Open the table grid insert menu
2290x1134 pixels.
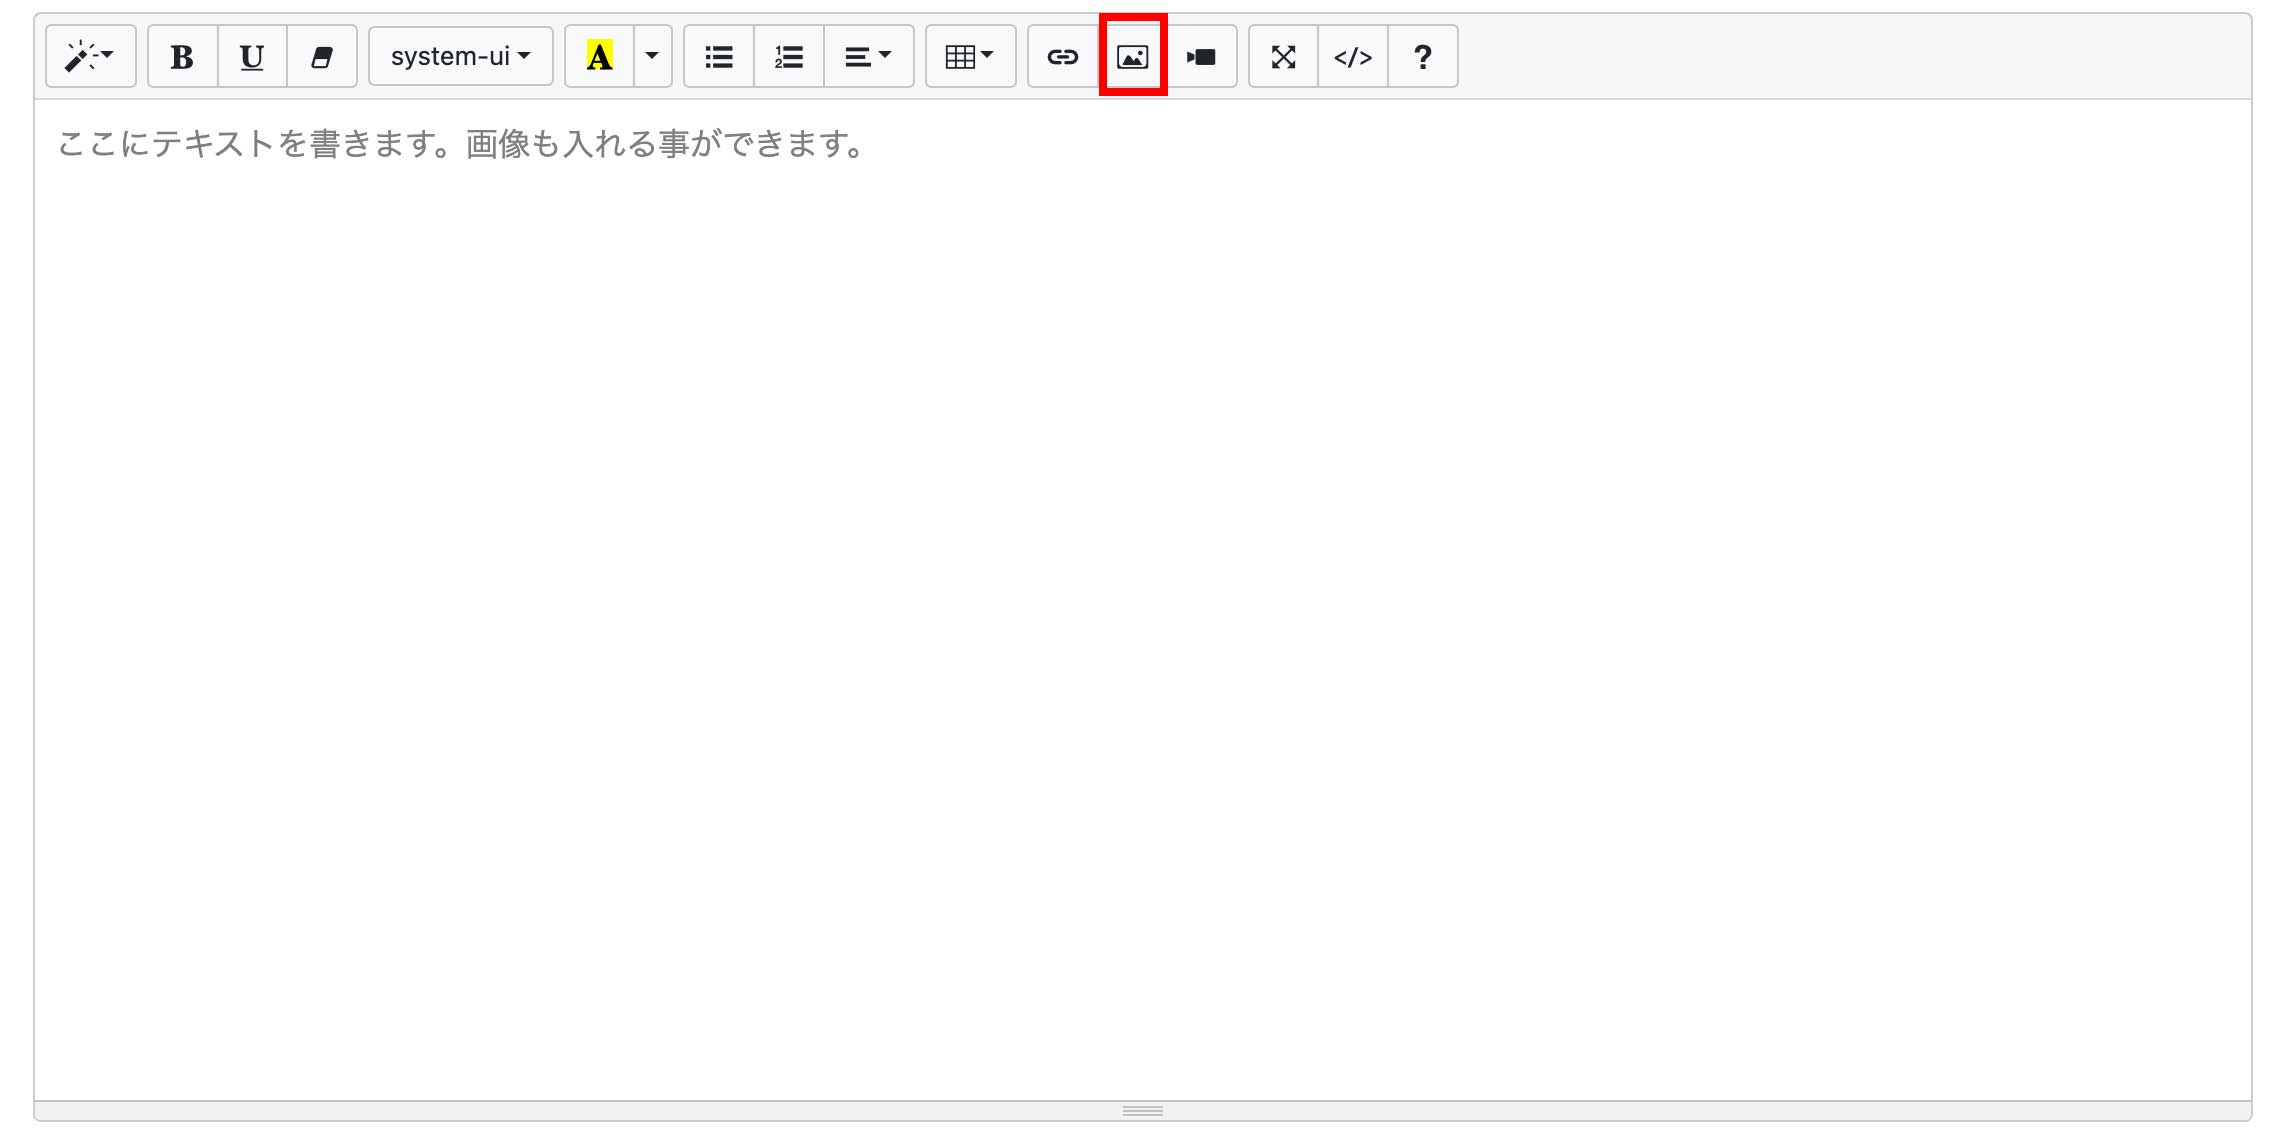point(969,57)
